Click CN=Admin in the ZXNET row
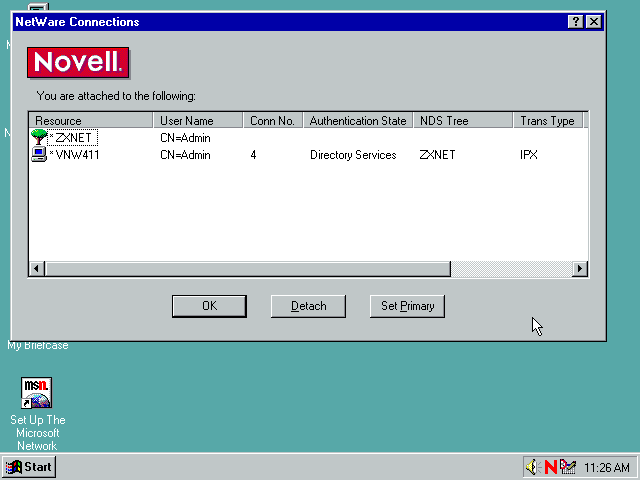Viewport: 640px width, 480px height. tap(185, 138)
